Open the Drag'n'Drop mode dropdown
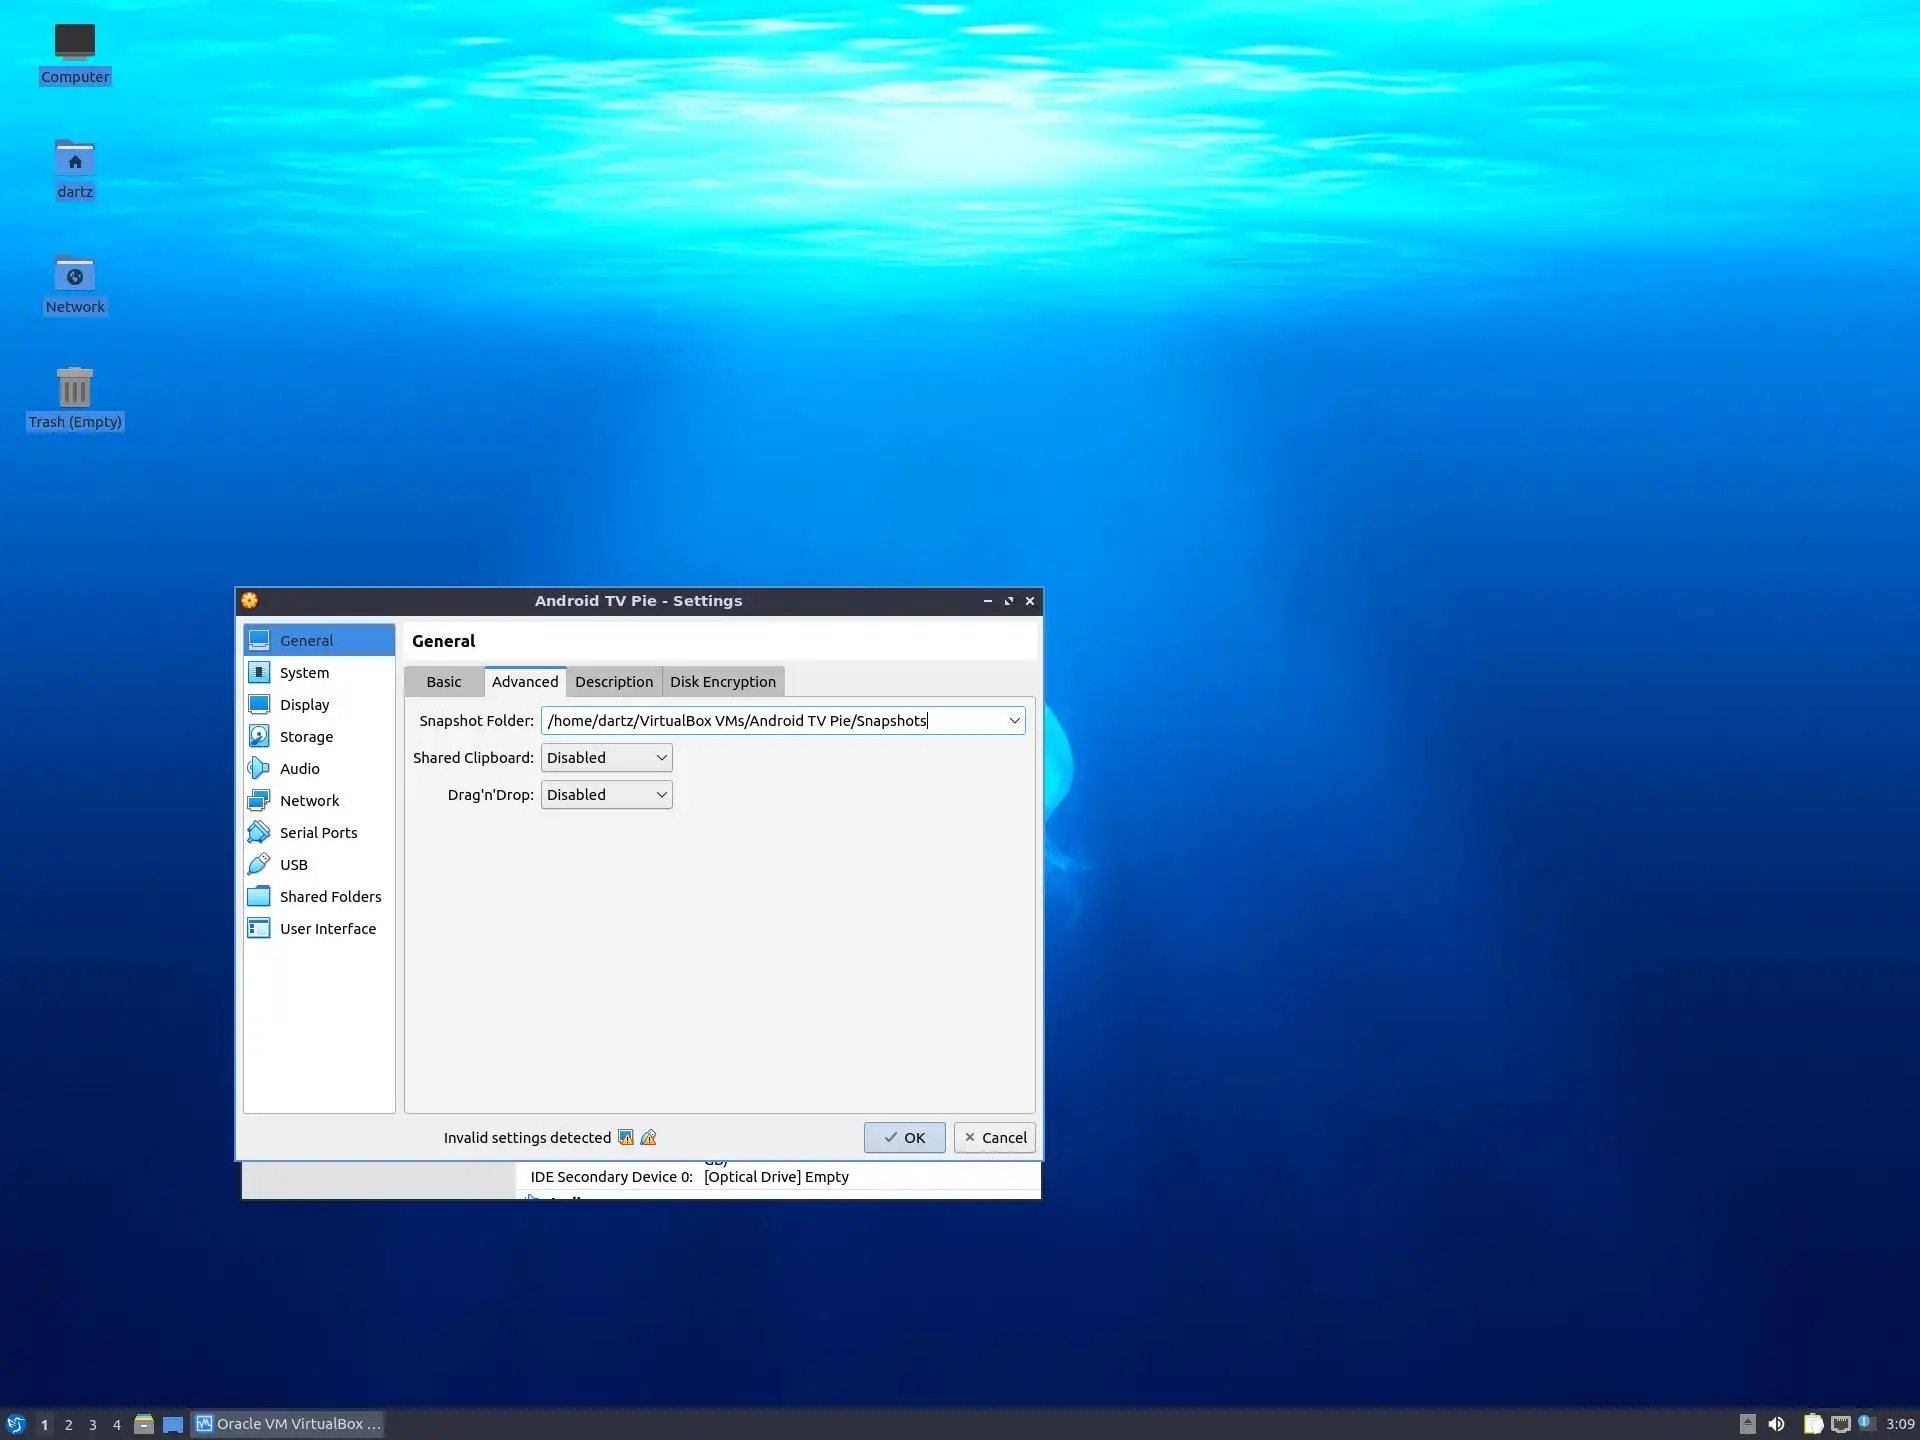Viewport: 1920px width, 1440px height. [606, 795]
